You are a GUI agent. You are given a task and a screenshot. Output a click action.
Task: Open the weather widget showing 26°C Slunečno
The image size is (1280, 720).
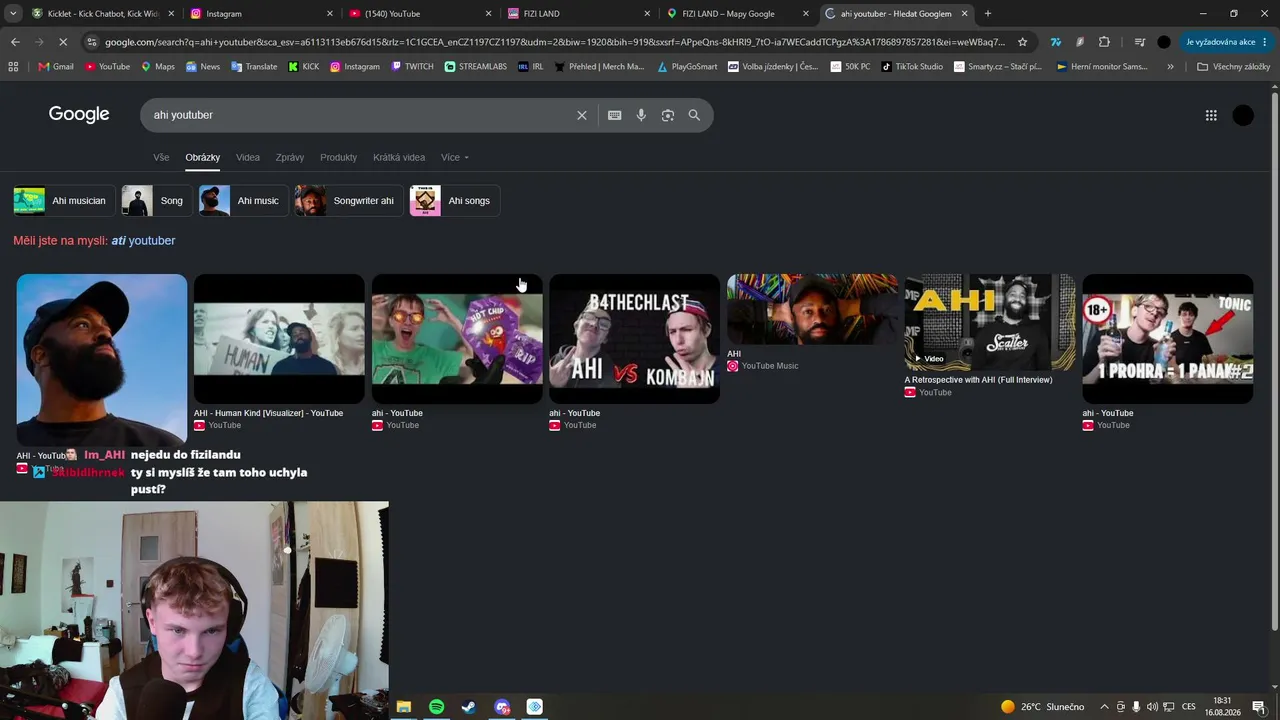(1042, 707)
